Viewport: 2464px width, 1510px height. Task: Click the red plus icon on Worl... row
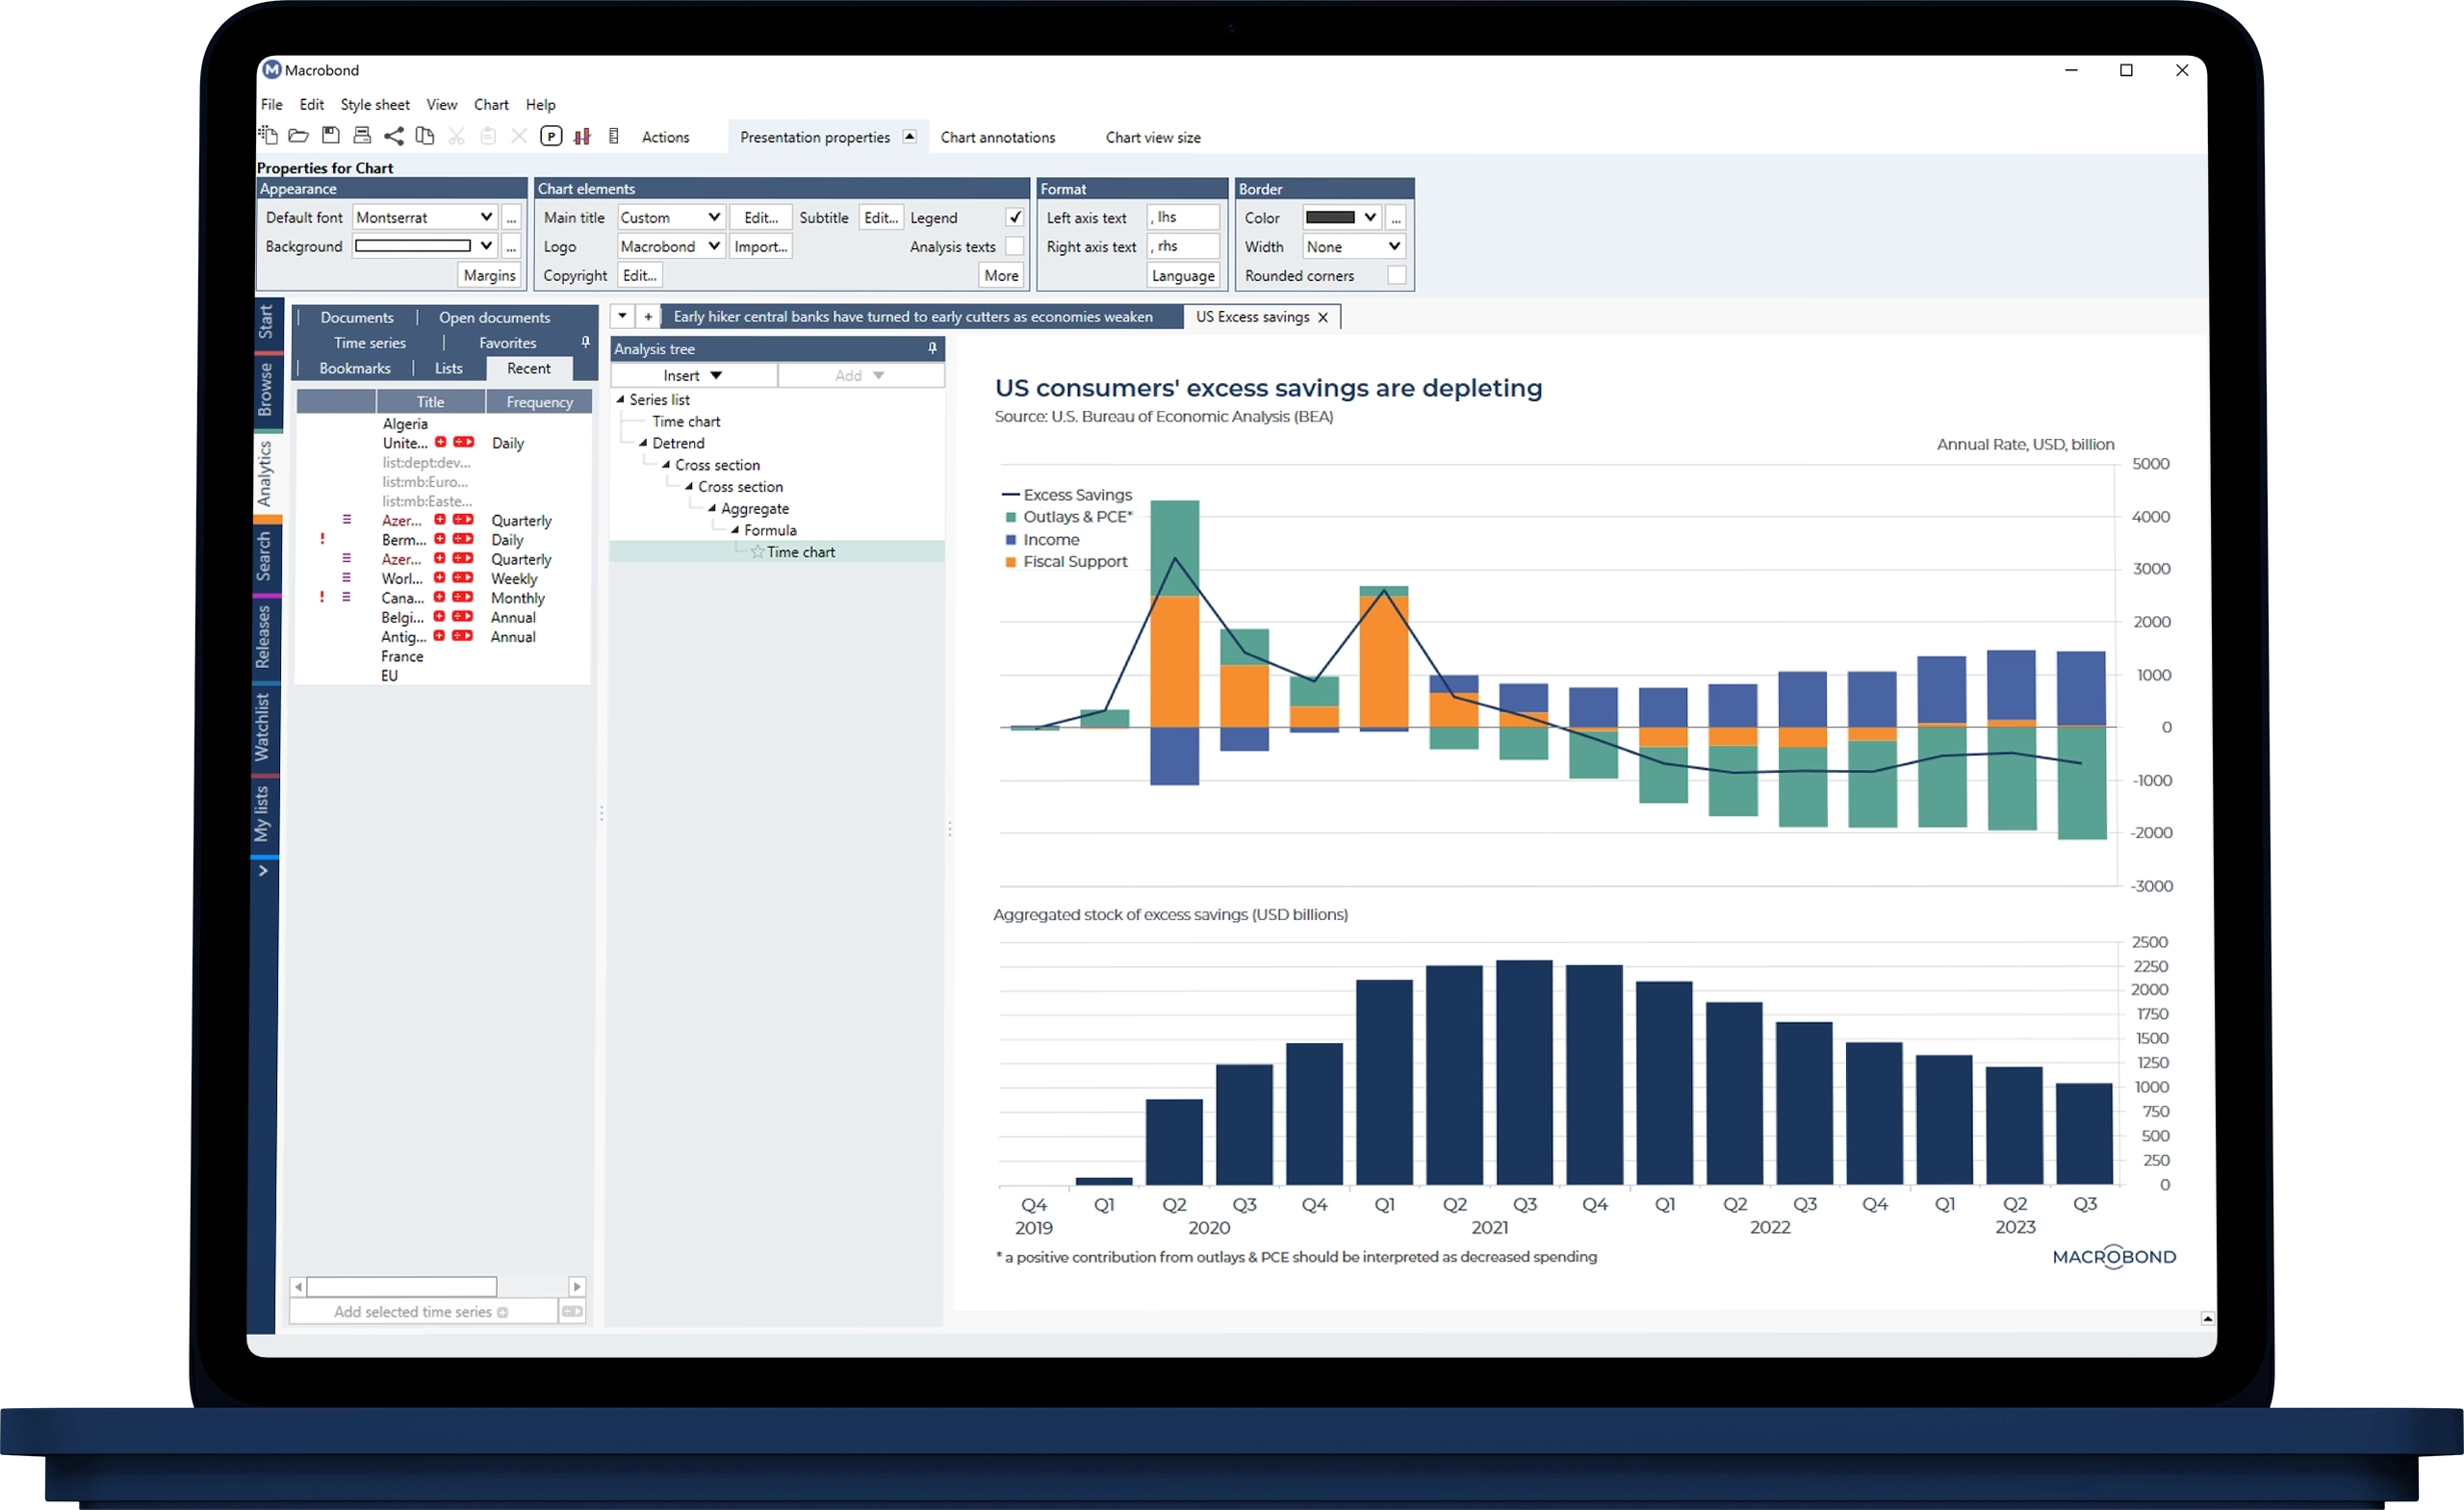[440, 578]
